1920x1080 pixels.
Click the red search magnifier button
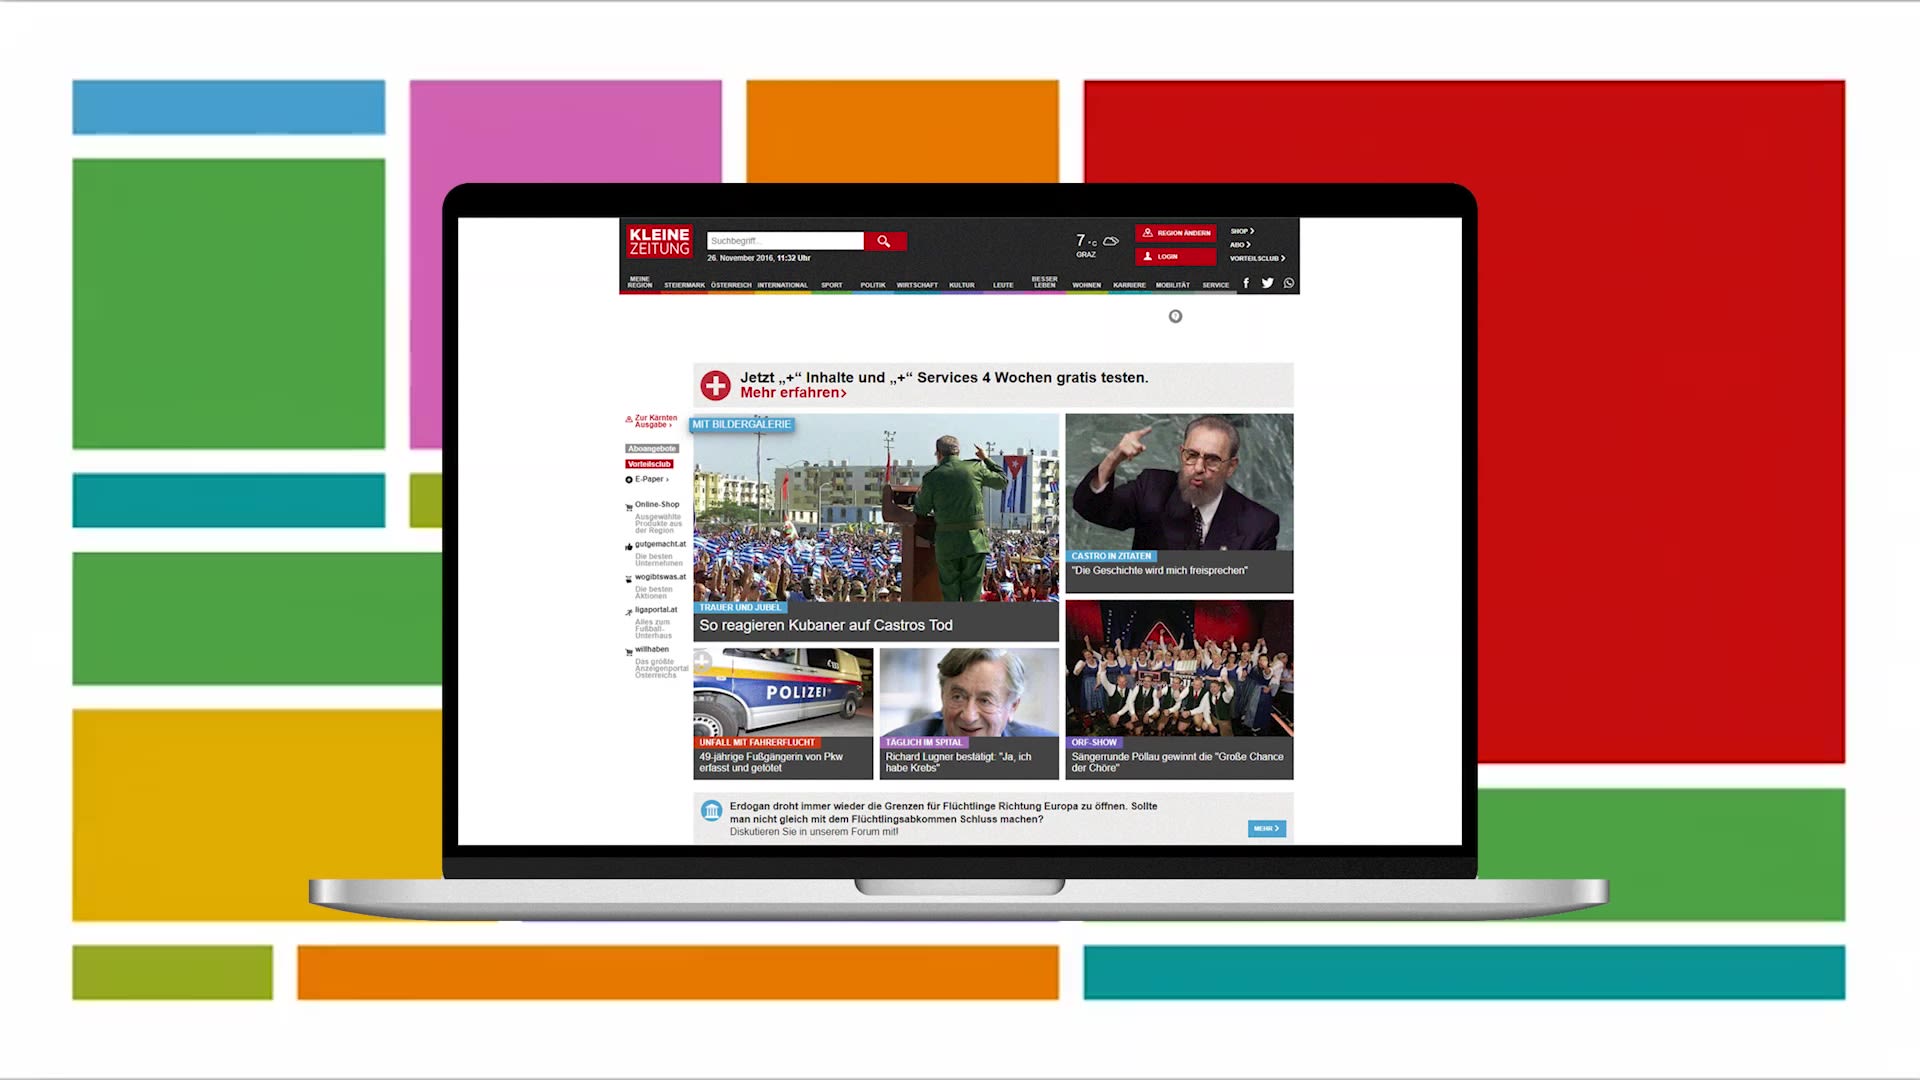point(884,241)
